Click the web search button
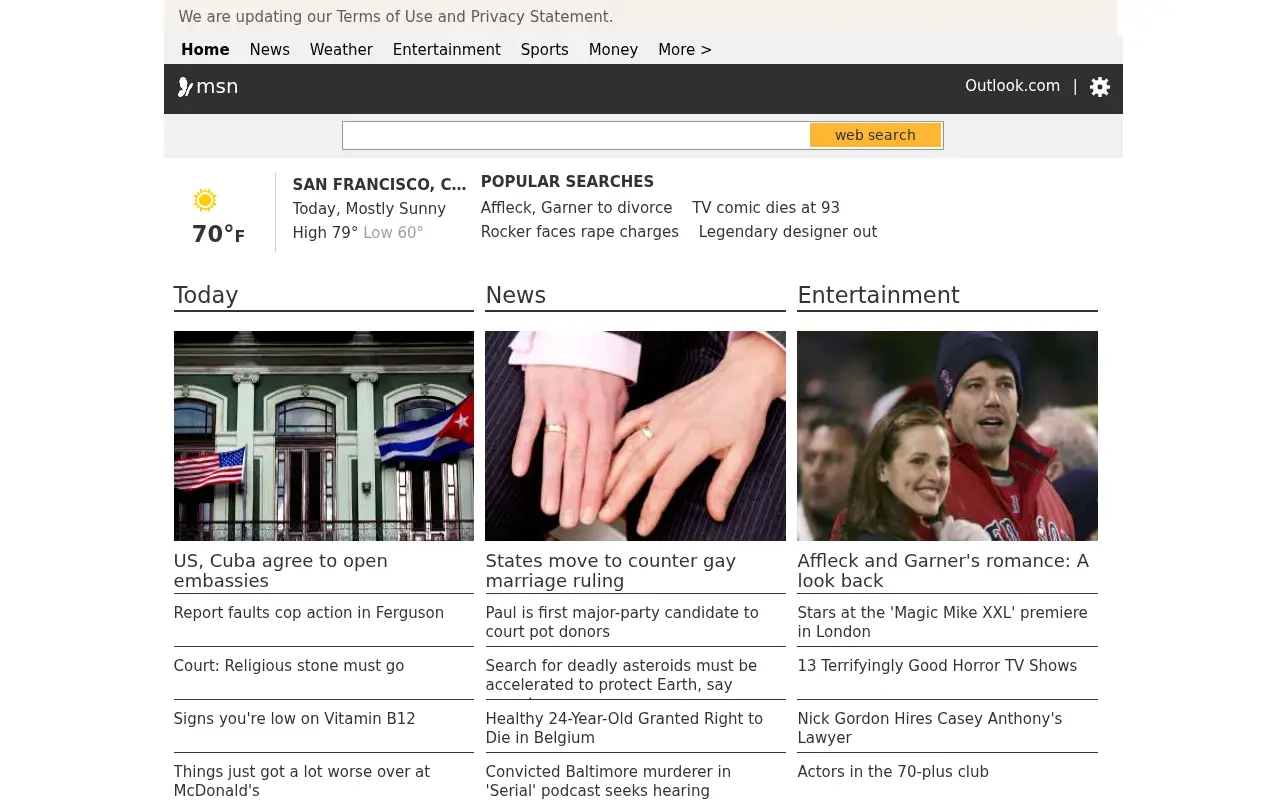The image size is (1280, 800). (875, 135)
